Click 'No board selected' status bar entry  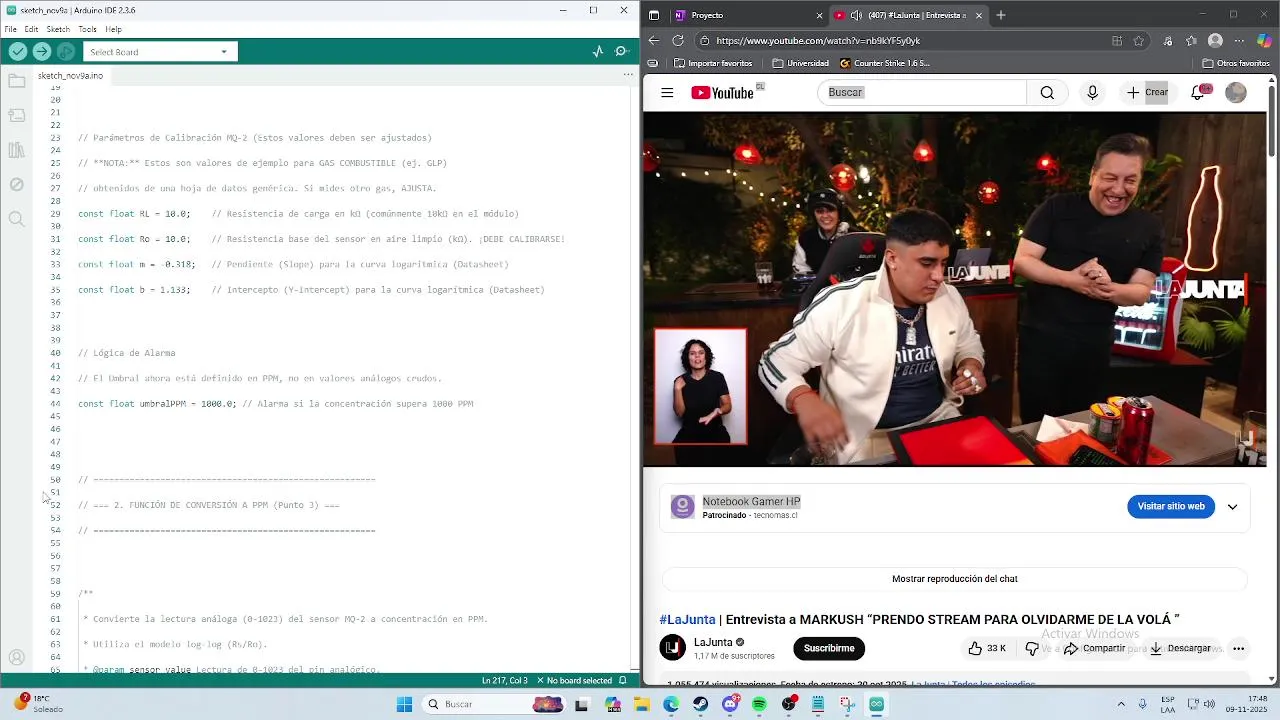(x=573, y=681)
